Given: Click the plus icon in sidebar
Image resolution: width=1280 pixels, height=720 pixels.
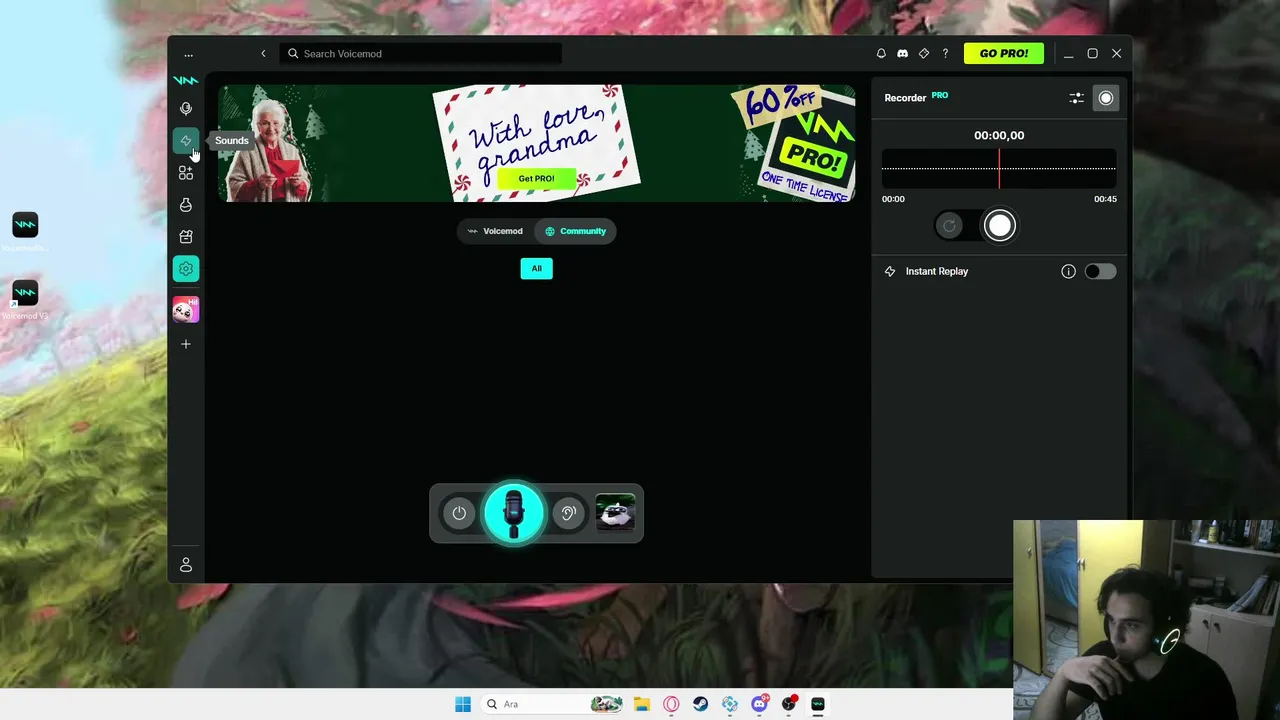Looking at the screenshot, I should (x=186, y=344).
